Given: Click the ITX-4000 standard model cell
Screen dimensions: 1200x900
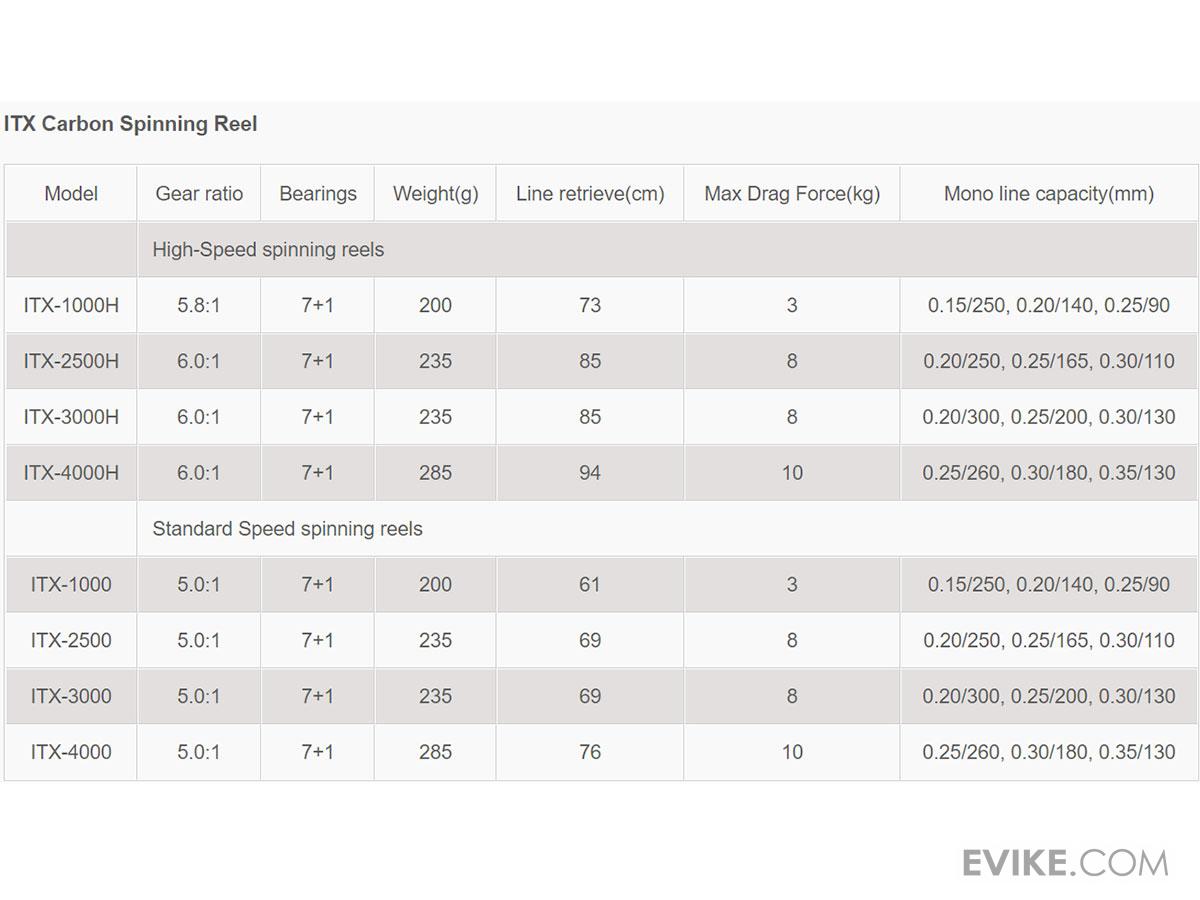Looking at the screenshot, I should [71, 752].
